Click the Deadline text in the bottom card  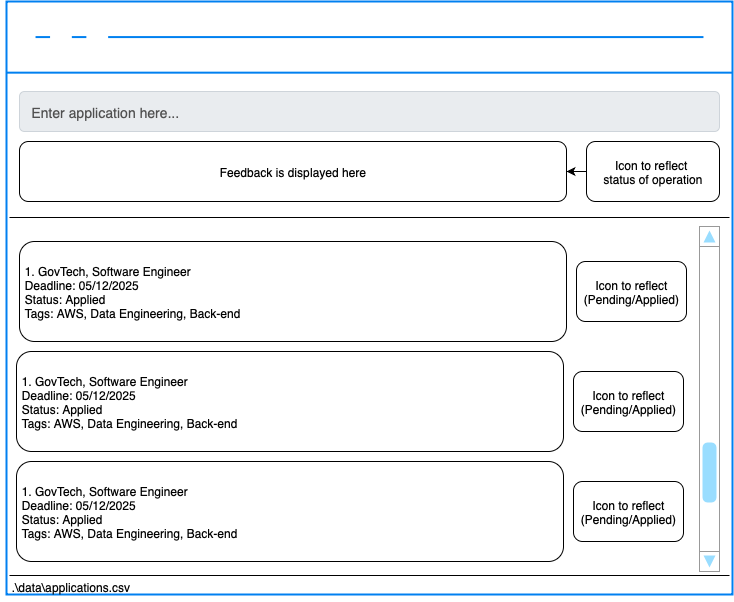(79, 506)
